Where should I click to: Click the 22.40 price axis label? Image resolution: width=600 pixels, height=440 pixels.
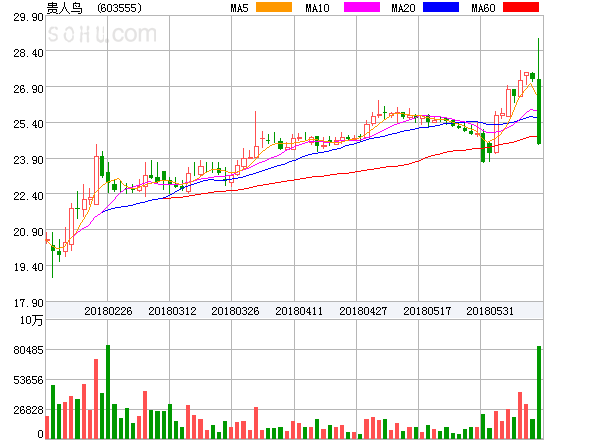tap(28, 196)
